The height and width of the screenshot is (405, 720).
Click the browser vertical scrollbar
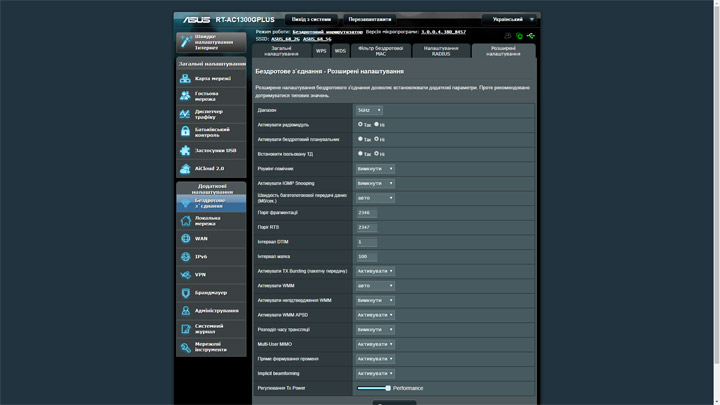point(716,184)
